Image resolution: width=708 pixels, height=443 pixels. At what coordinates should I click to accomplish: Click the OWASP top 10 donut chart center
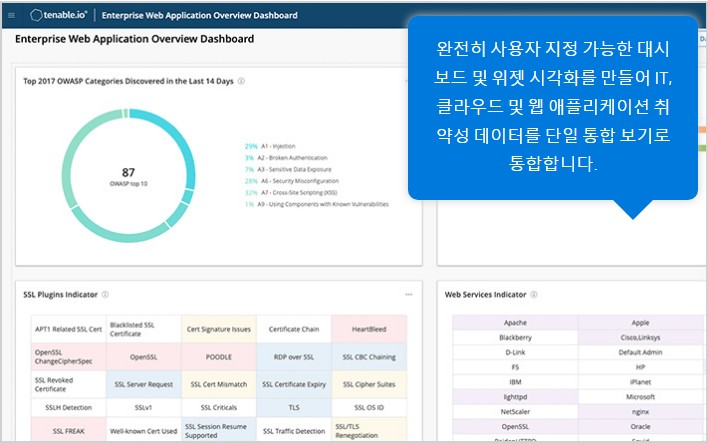[128, 176]
